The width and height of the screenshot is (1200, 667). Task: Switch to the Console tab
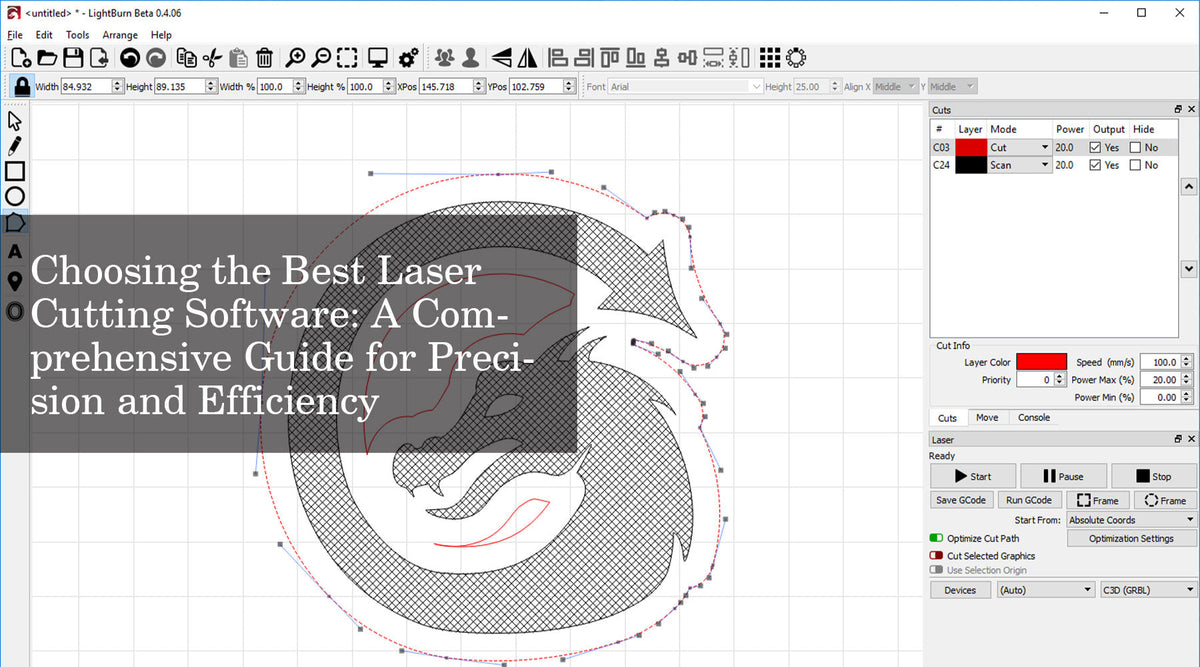tap(1034, 417)
